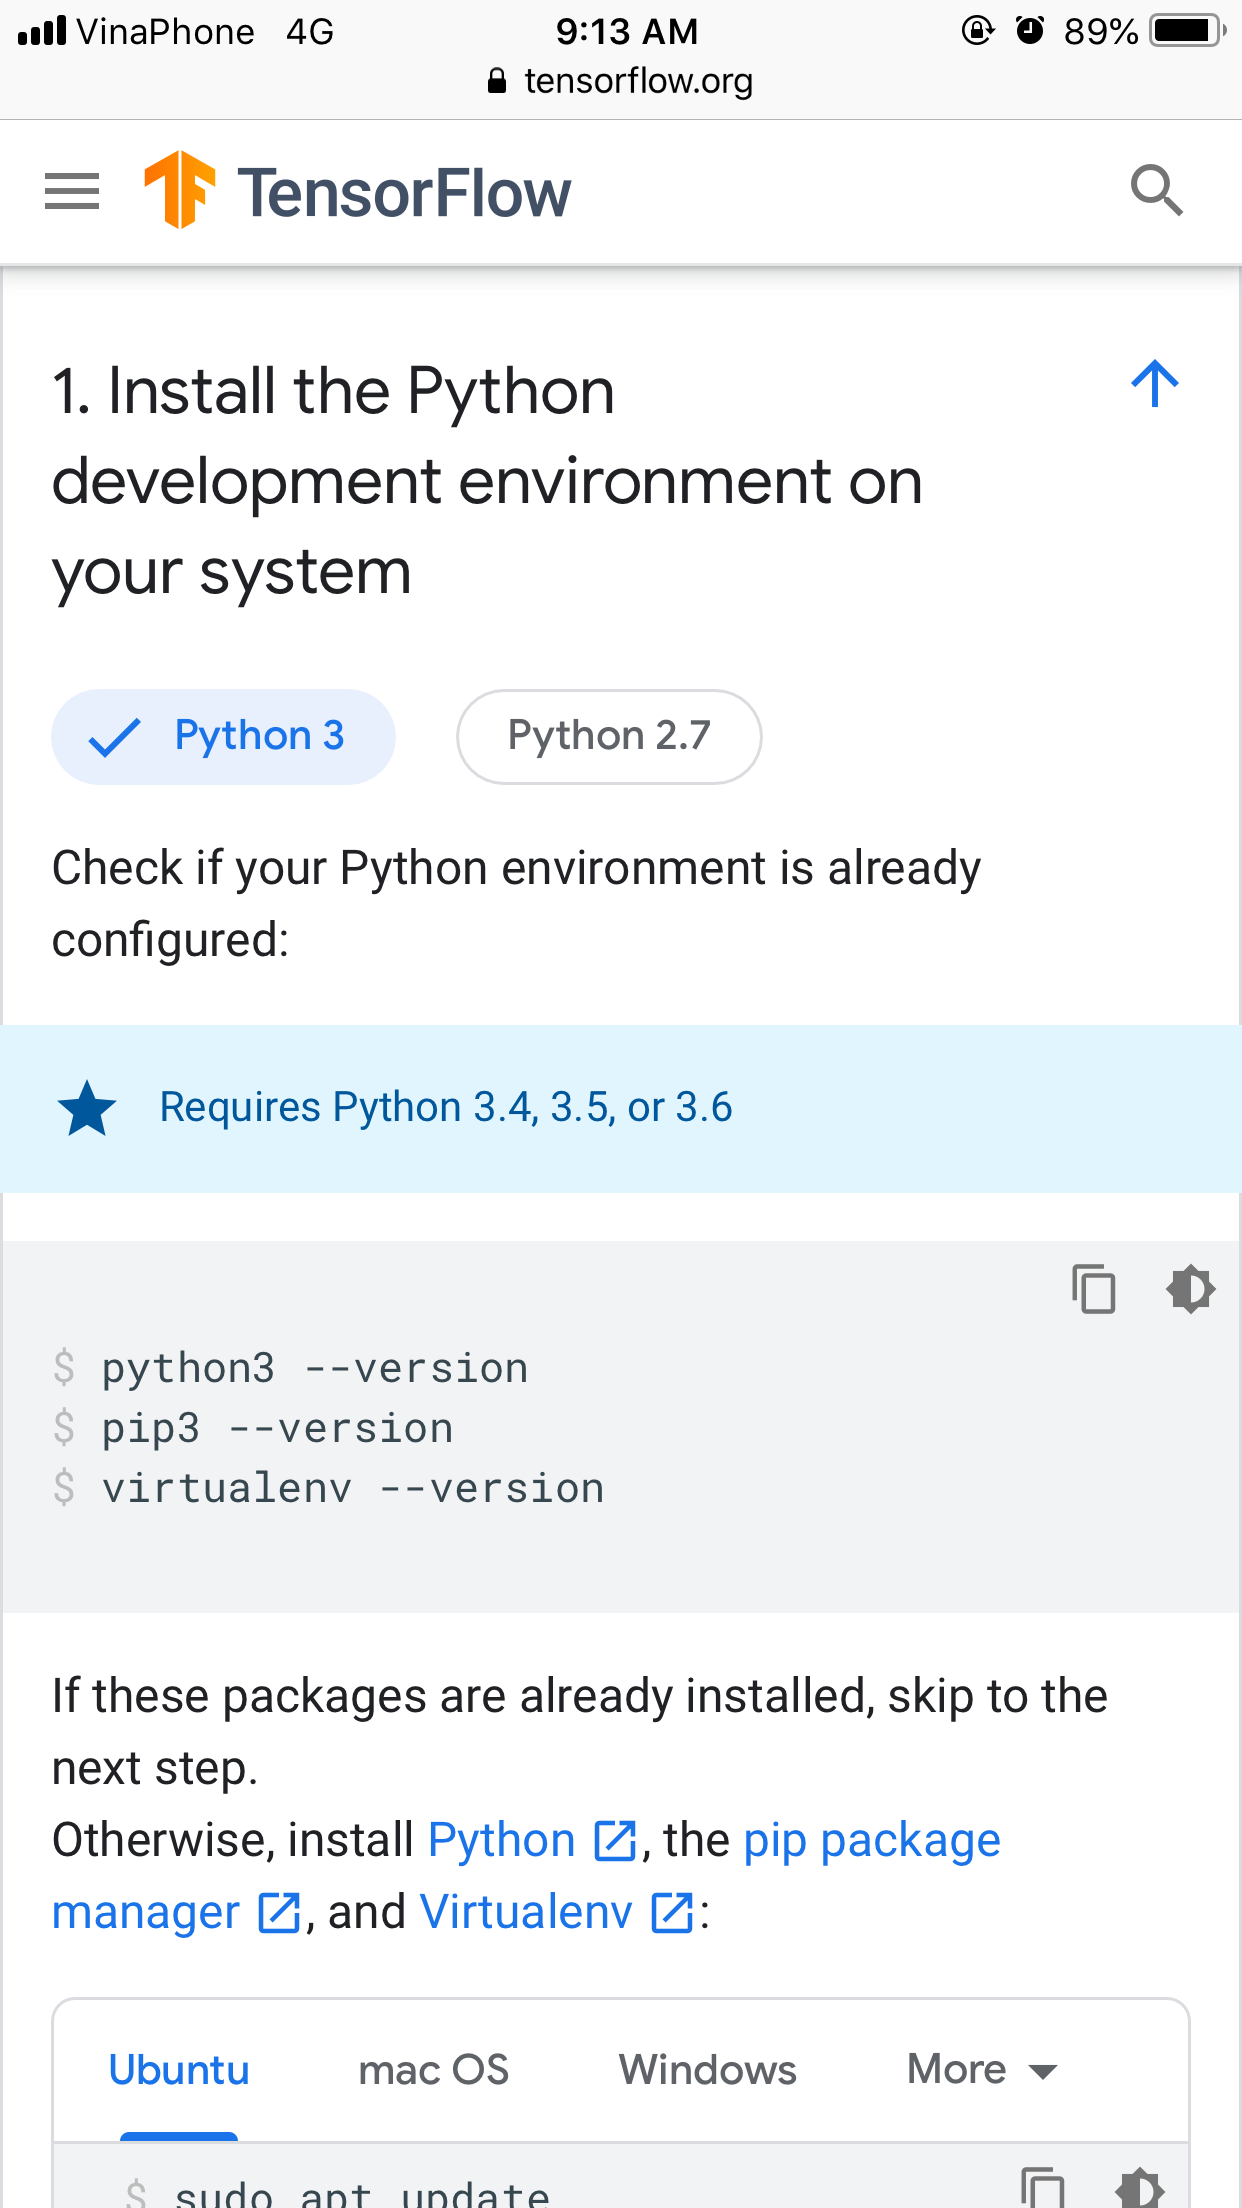The height and width of the screenshot is (2208, 1242).
Task: Select the Python 3 option chip
Action: pos(223,737)
